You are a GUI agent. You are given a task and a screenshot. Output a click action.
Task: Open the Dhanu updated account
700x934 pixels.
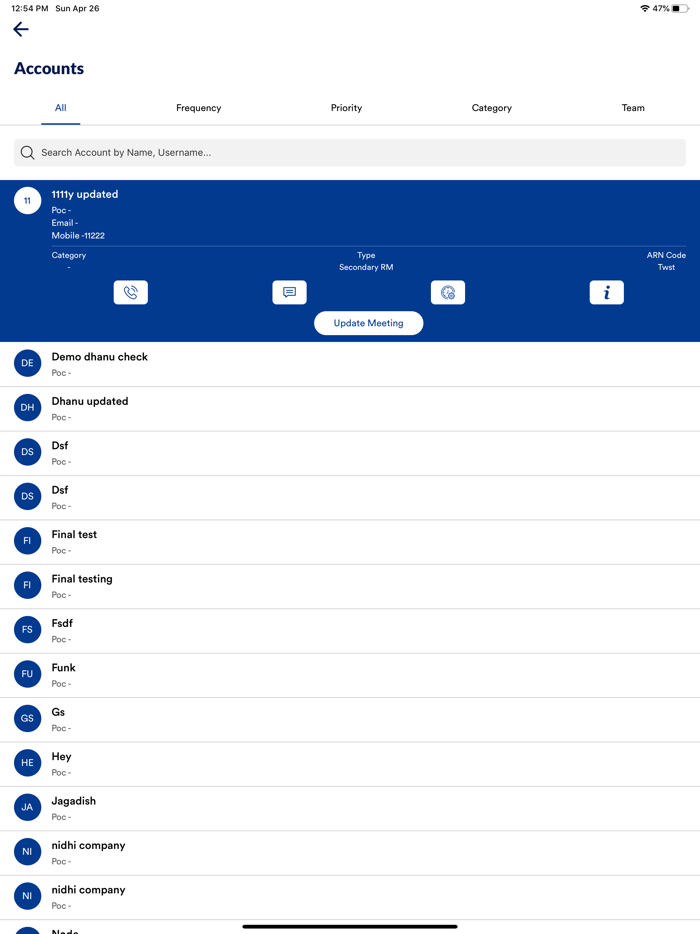[350, 409]
